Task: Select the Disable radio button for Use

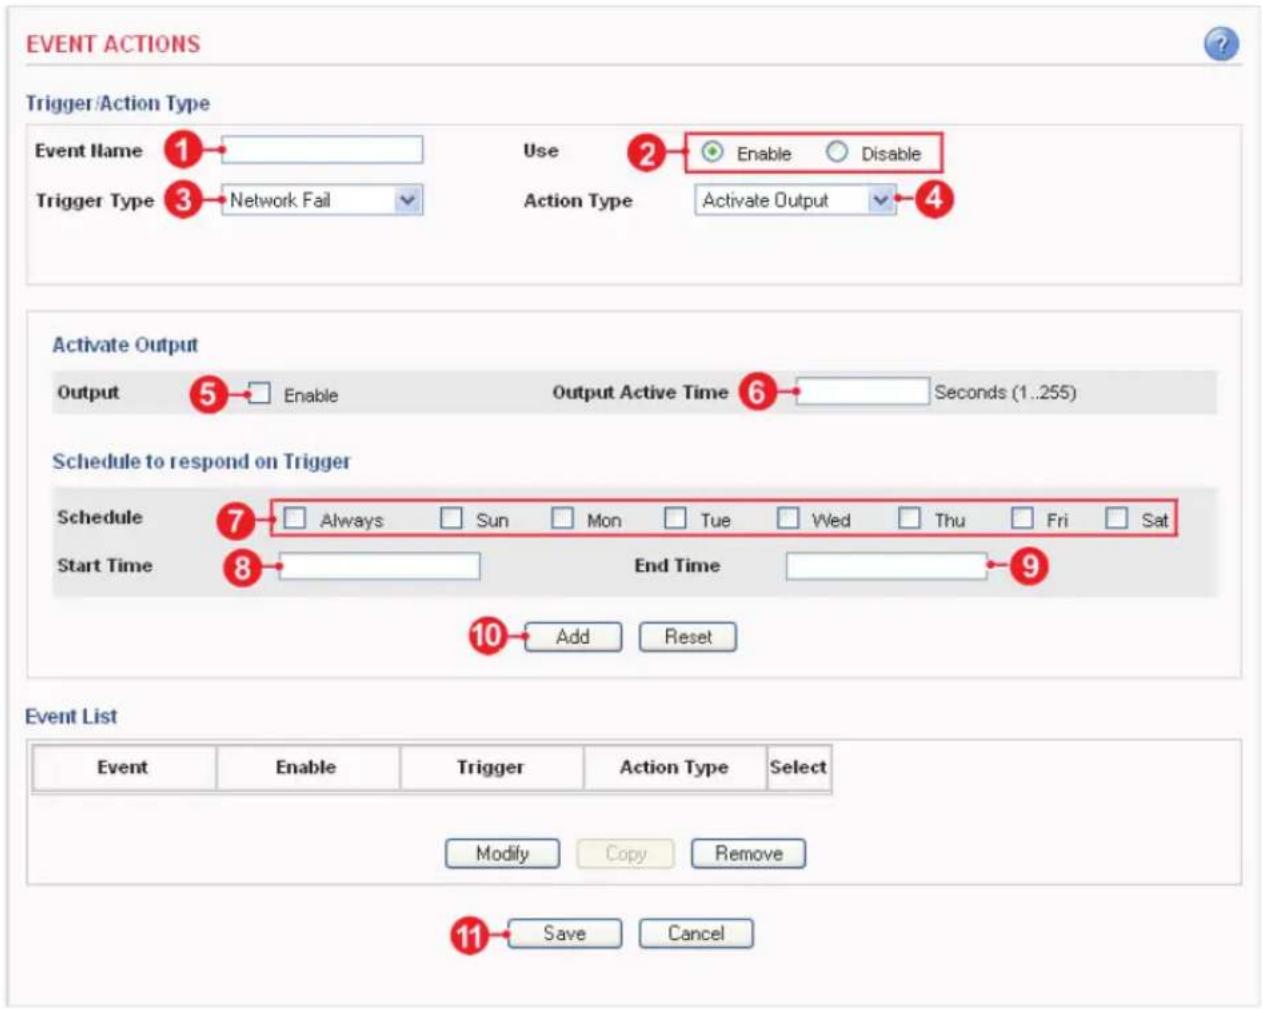Action: (837, 152)
